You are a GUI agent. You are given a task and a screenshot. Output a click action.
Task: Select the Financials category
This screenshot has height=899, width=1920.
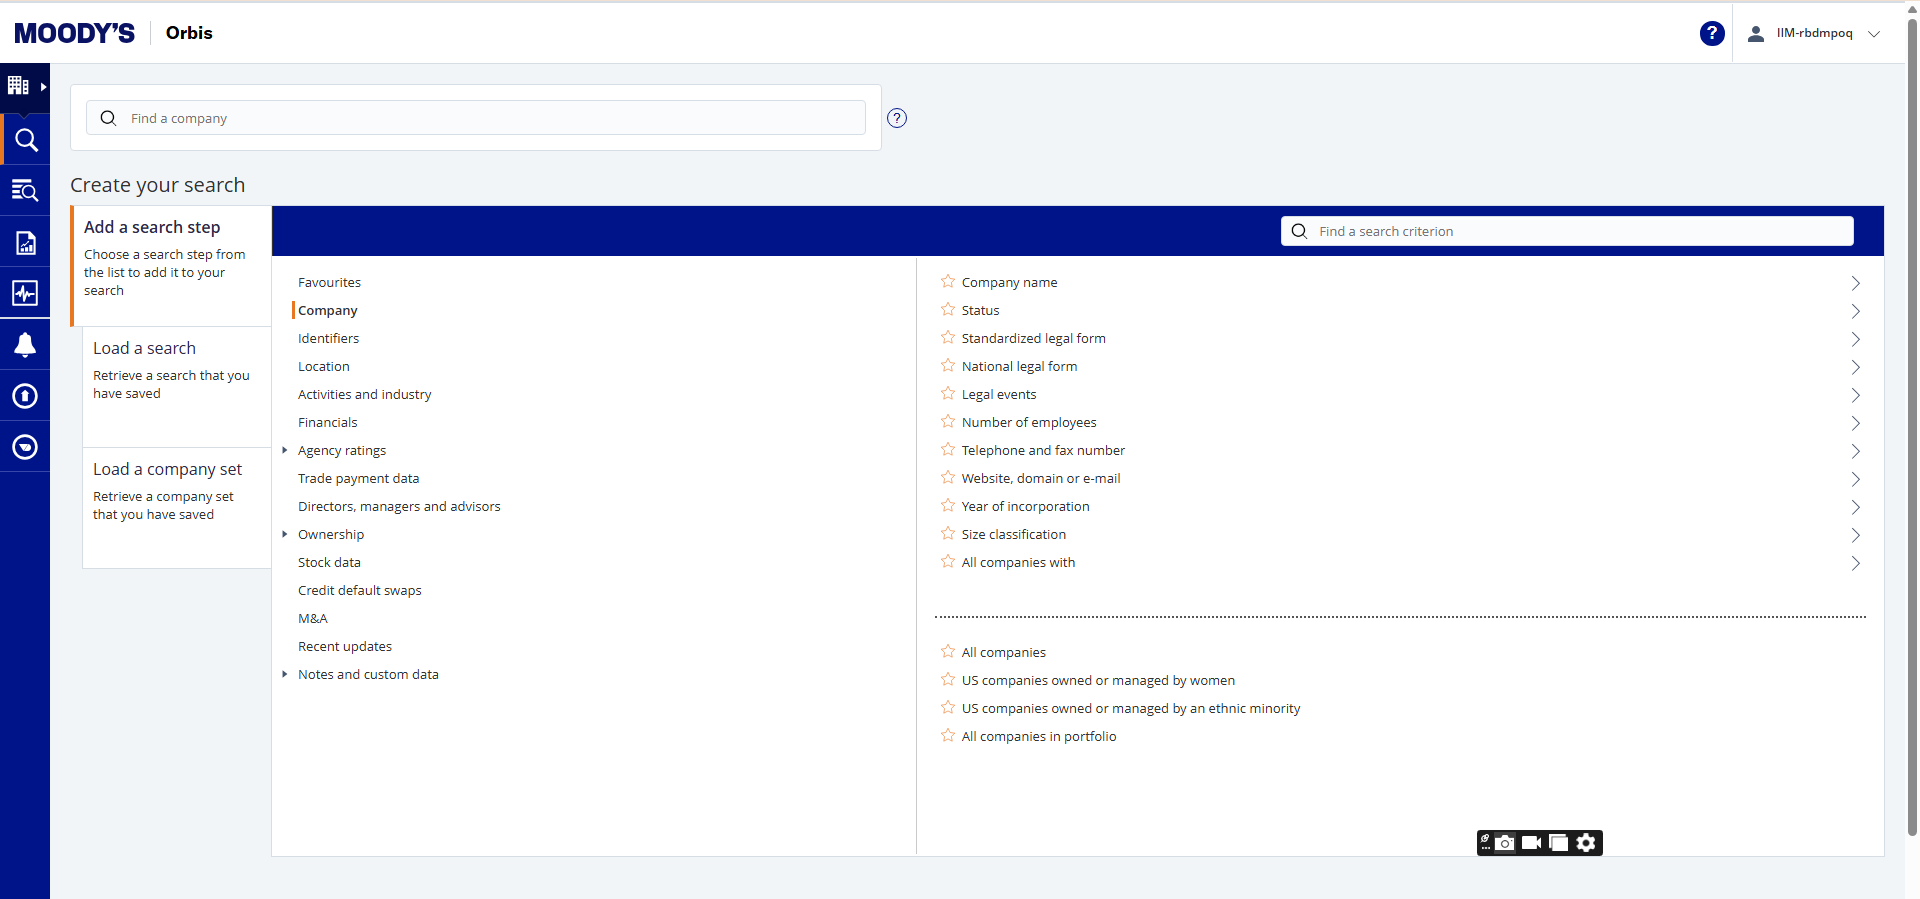tap(327, 423)
